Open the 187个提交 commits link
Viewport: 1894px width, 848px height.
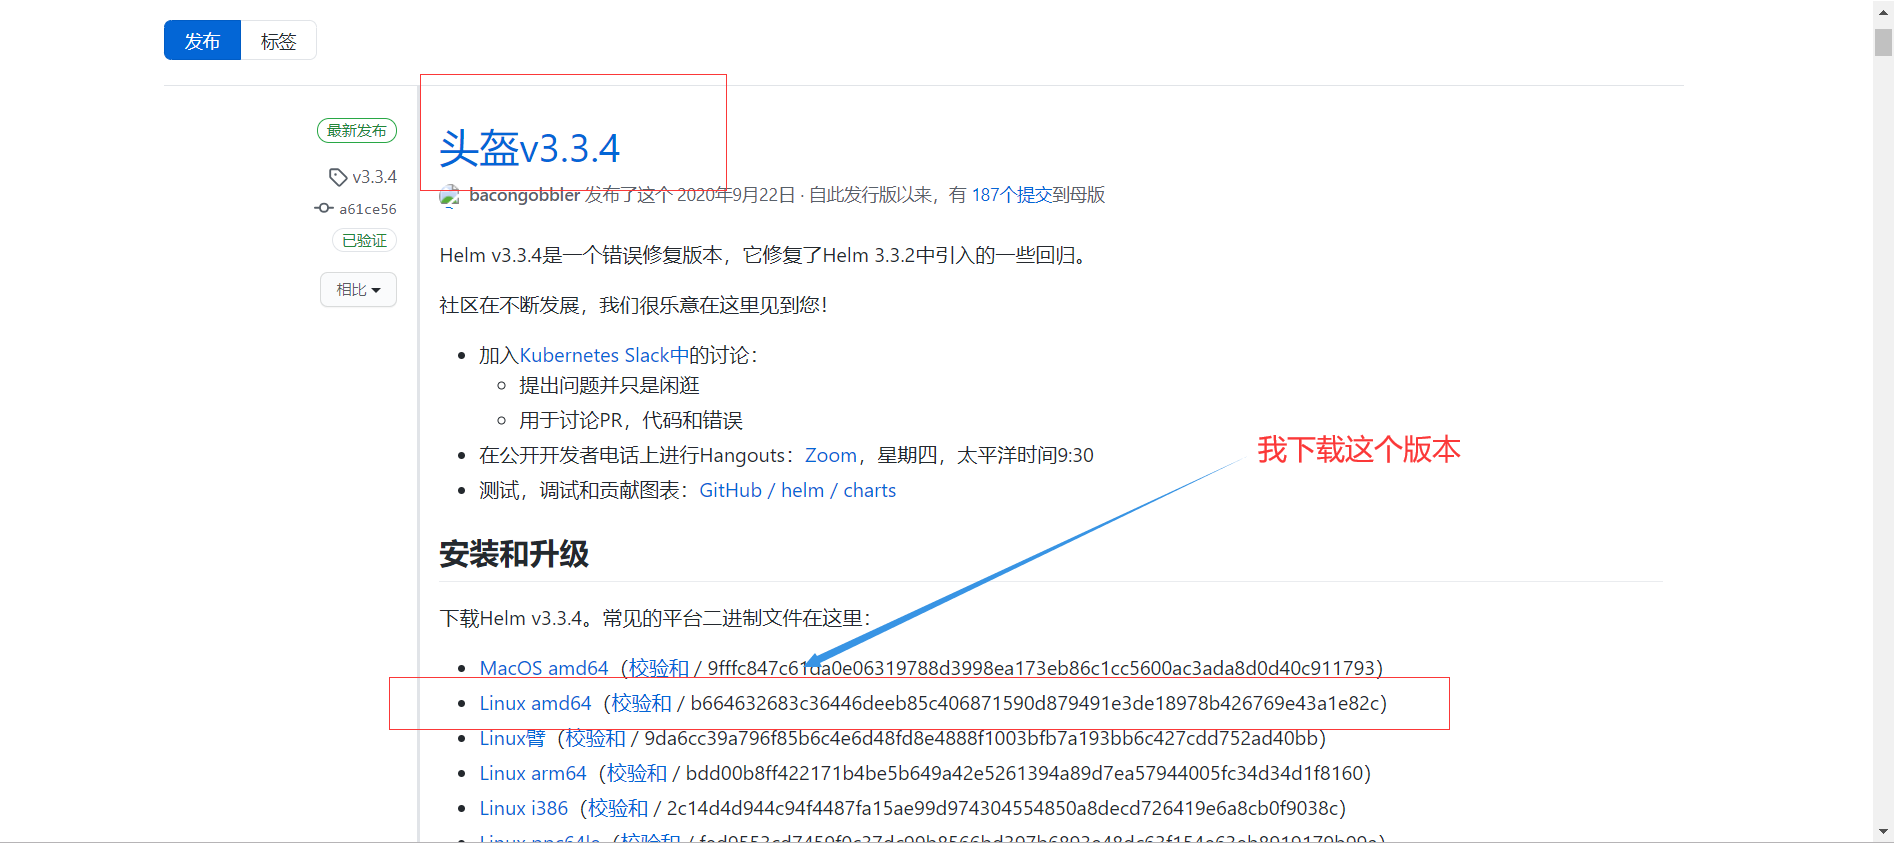[x=1011, y=195]
